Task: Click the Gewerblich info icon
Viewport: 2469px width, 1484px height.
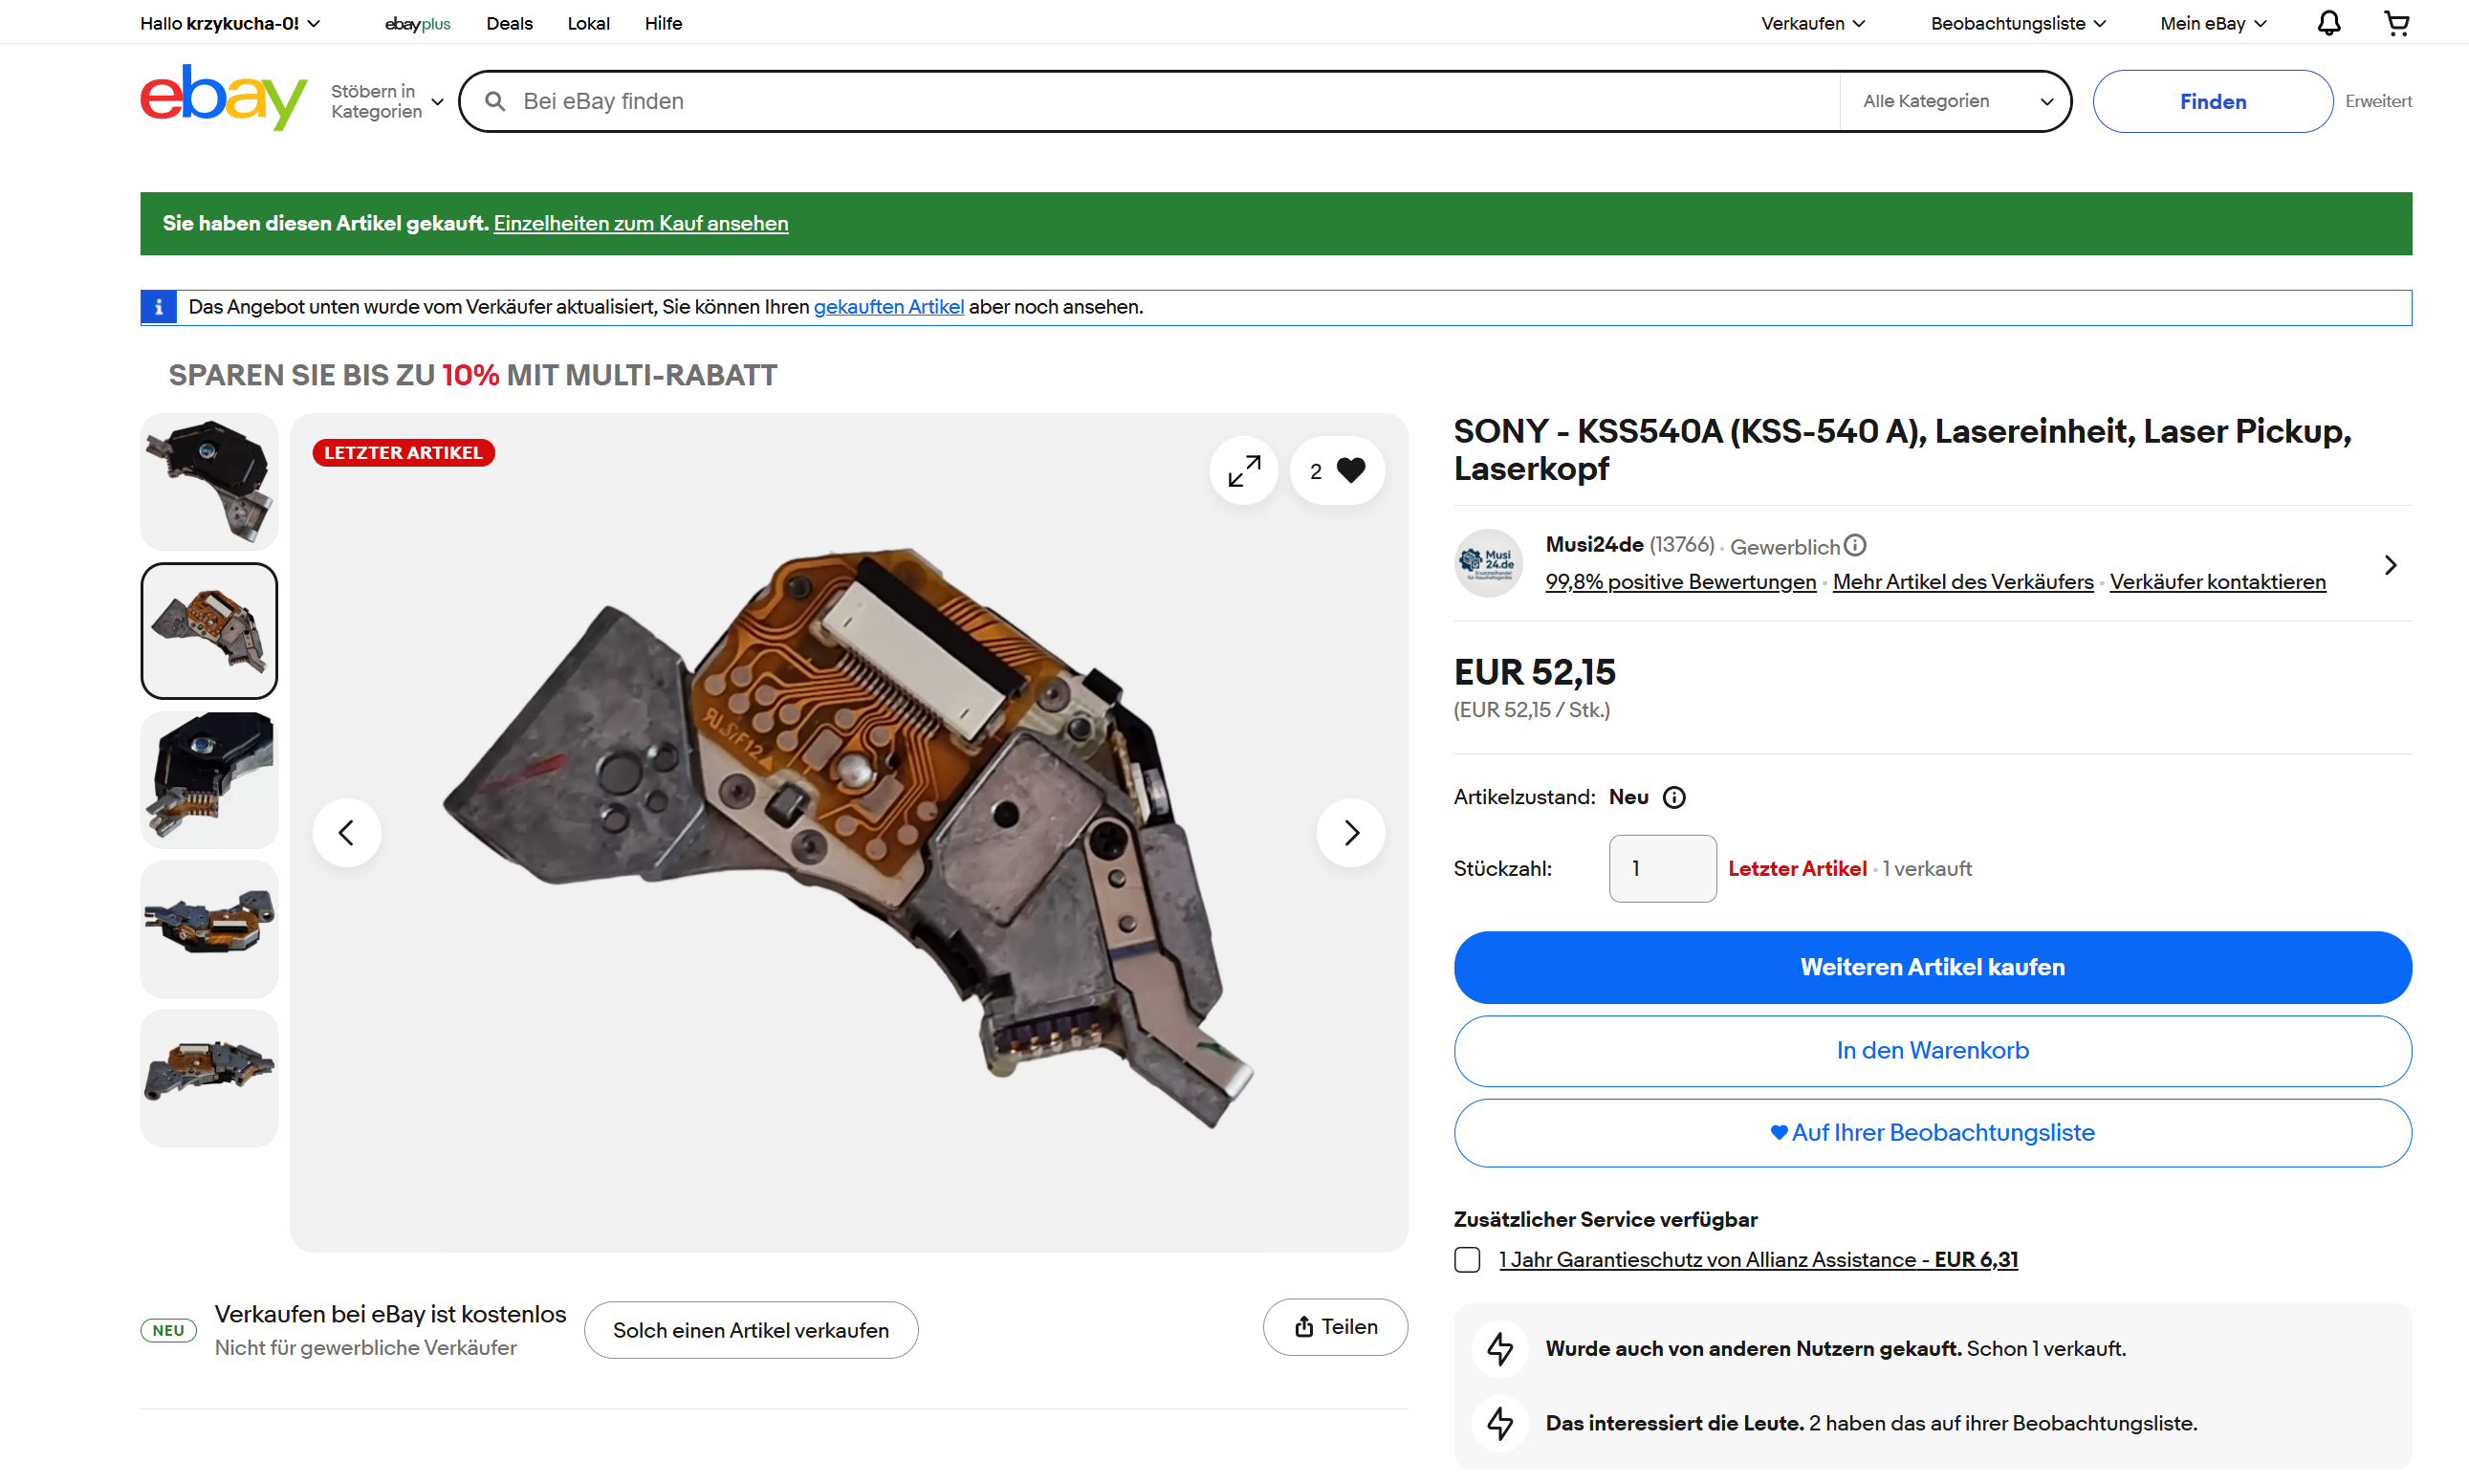Action: tap(1854, 545)
